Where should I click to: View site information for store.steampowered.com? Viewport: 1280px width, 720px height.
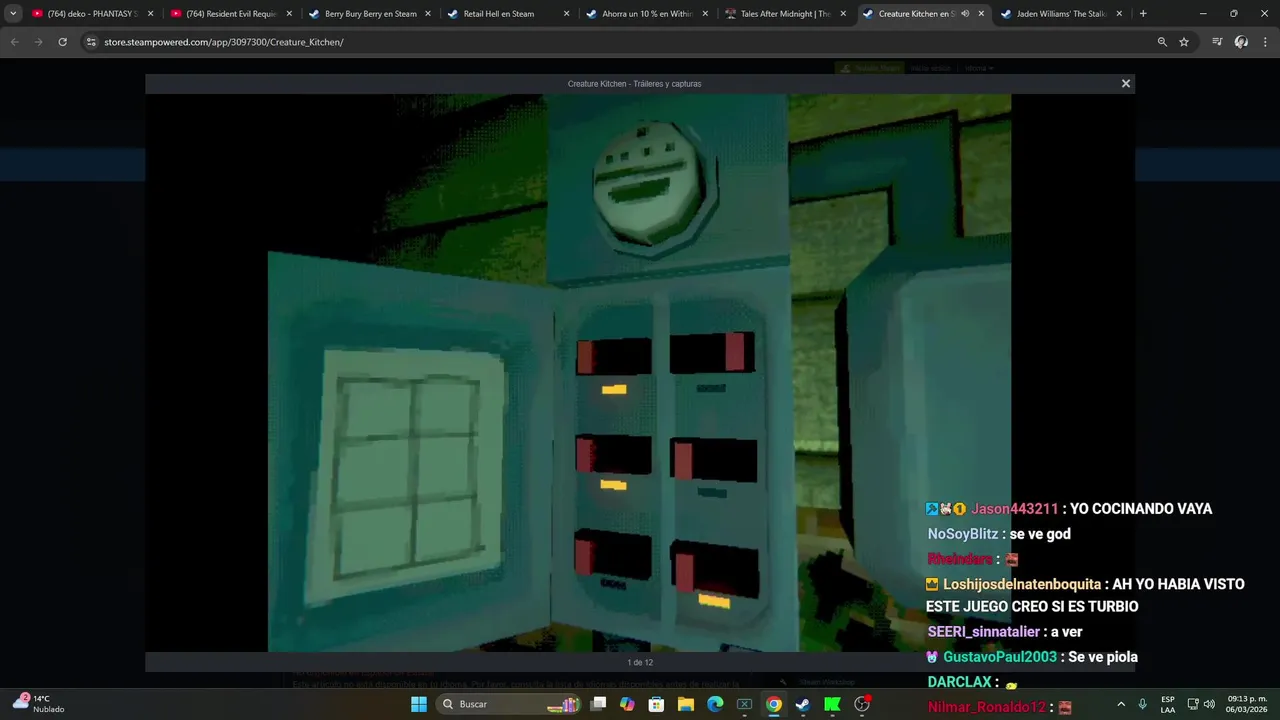click(91, 42)
